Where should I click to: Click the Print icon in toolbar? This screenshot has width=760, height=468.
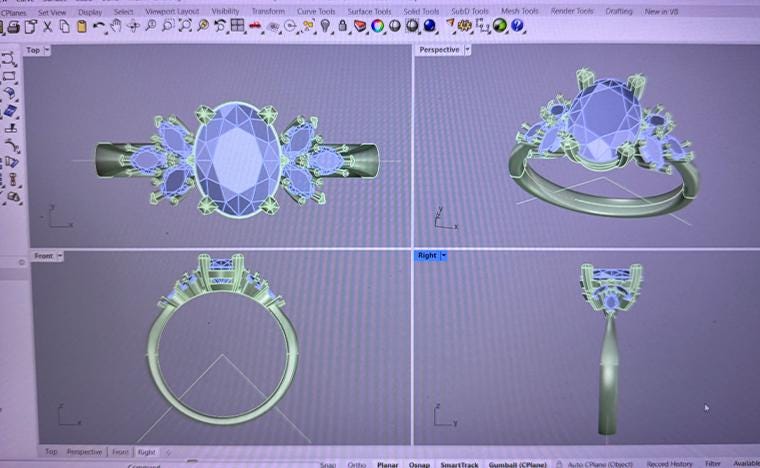(x=14, y=27)
